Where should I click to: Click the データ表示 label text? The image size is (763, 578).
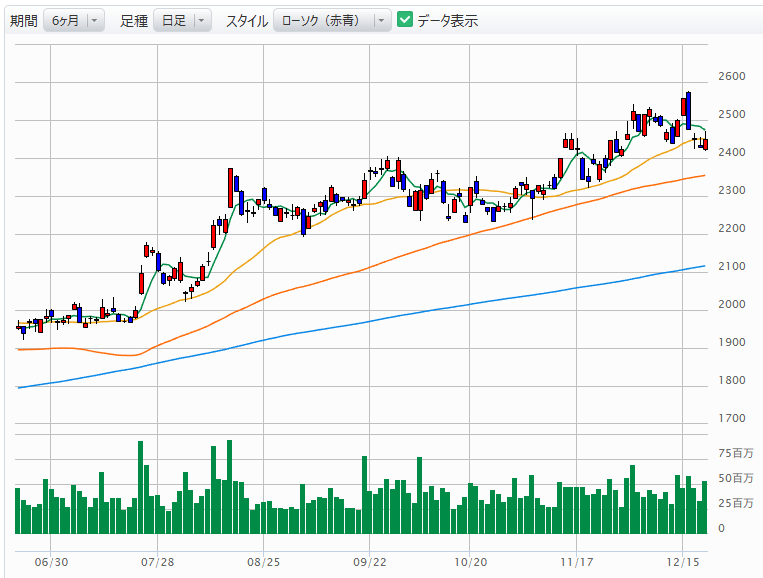pos(447,20)
